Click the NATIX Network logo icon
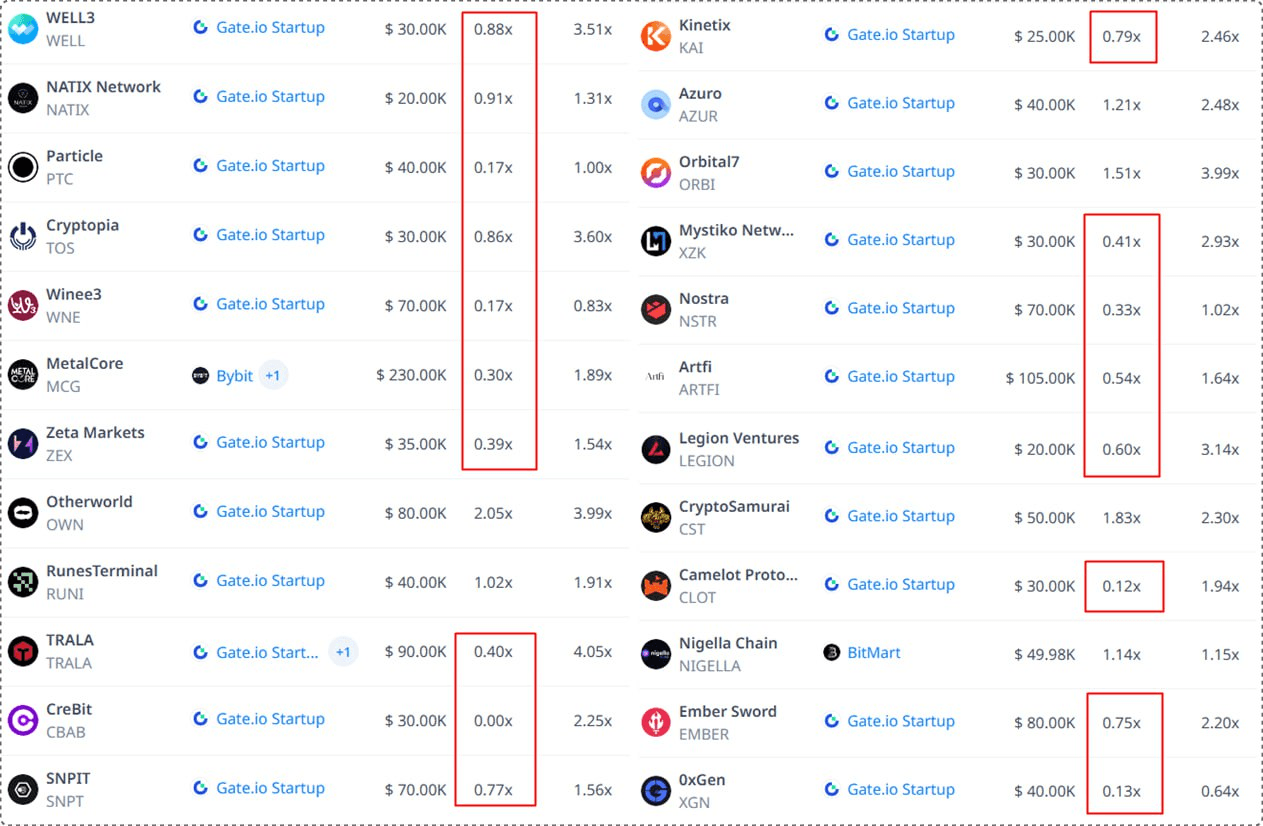Viewport: 1263px width, 826px height. coord(23,98)
